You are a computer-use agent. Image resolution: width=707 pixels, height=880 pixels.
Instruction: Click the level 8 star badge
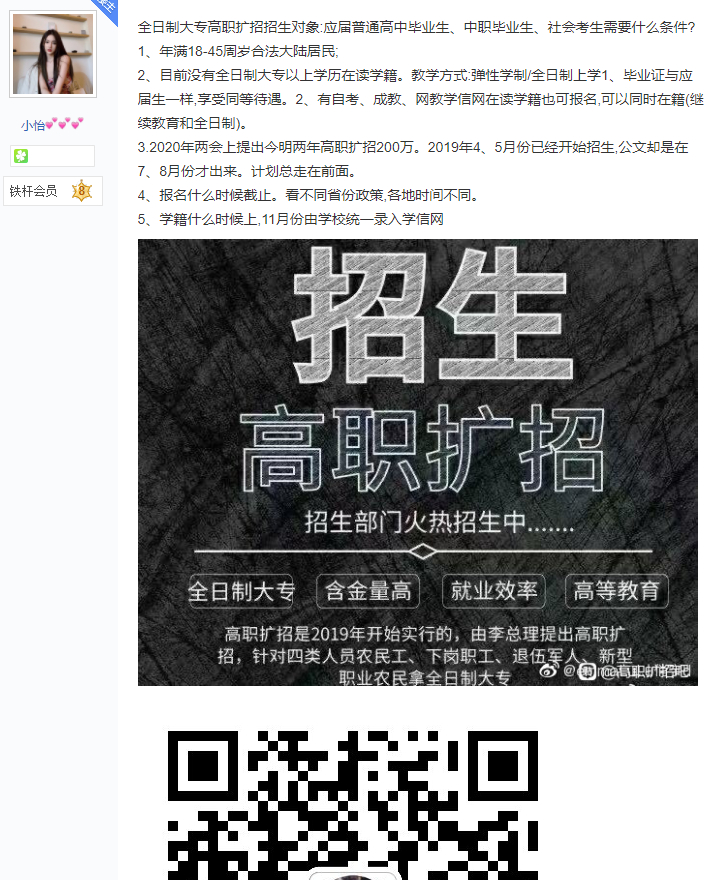tap(82, 191)
